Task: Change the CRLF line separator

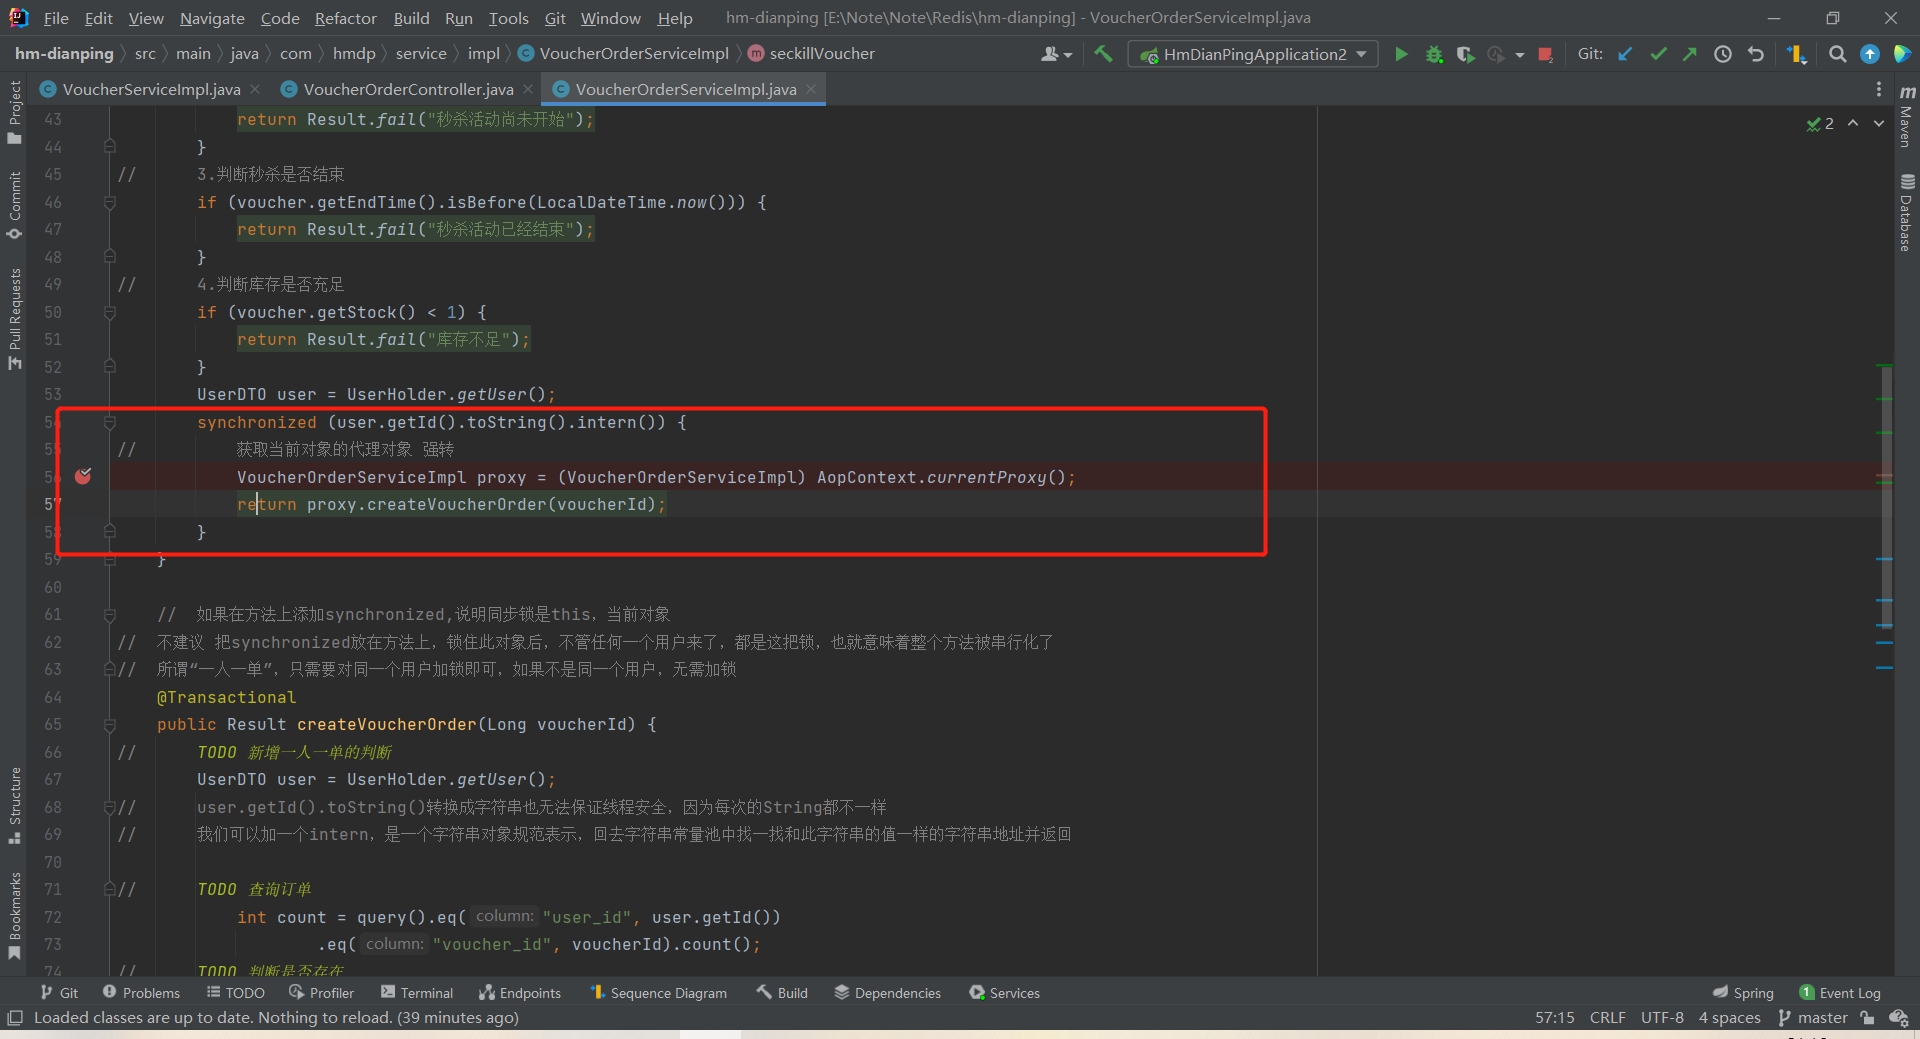Action: [1607, 1017]
